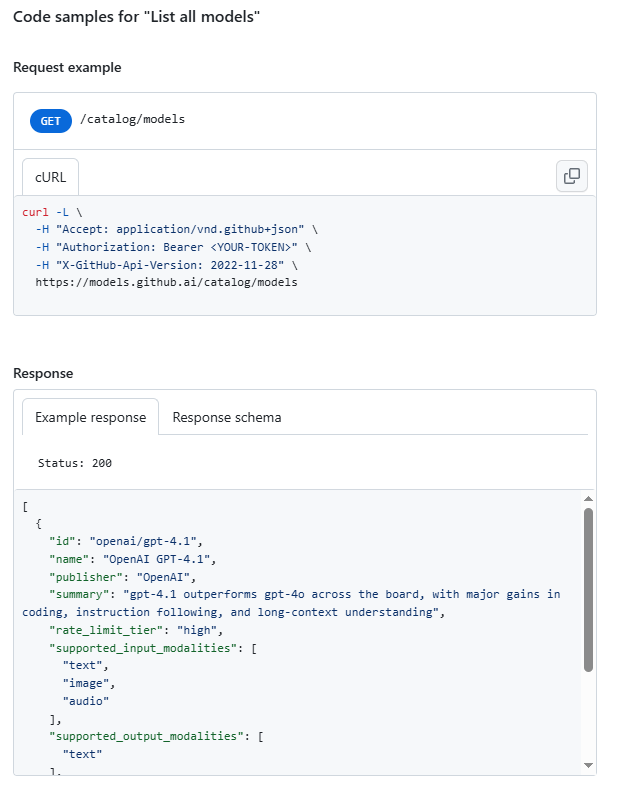Image resolution: width=630 pixels, height=788 pixels.
Task: Click the Request example heading
Action: pos(67,67)
